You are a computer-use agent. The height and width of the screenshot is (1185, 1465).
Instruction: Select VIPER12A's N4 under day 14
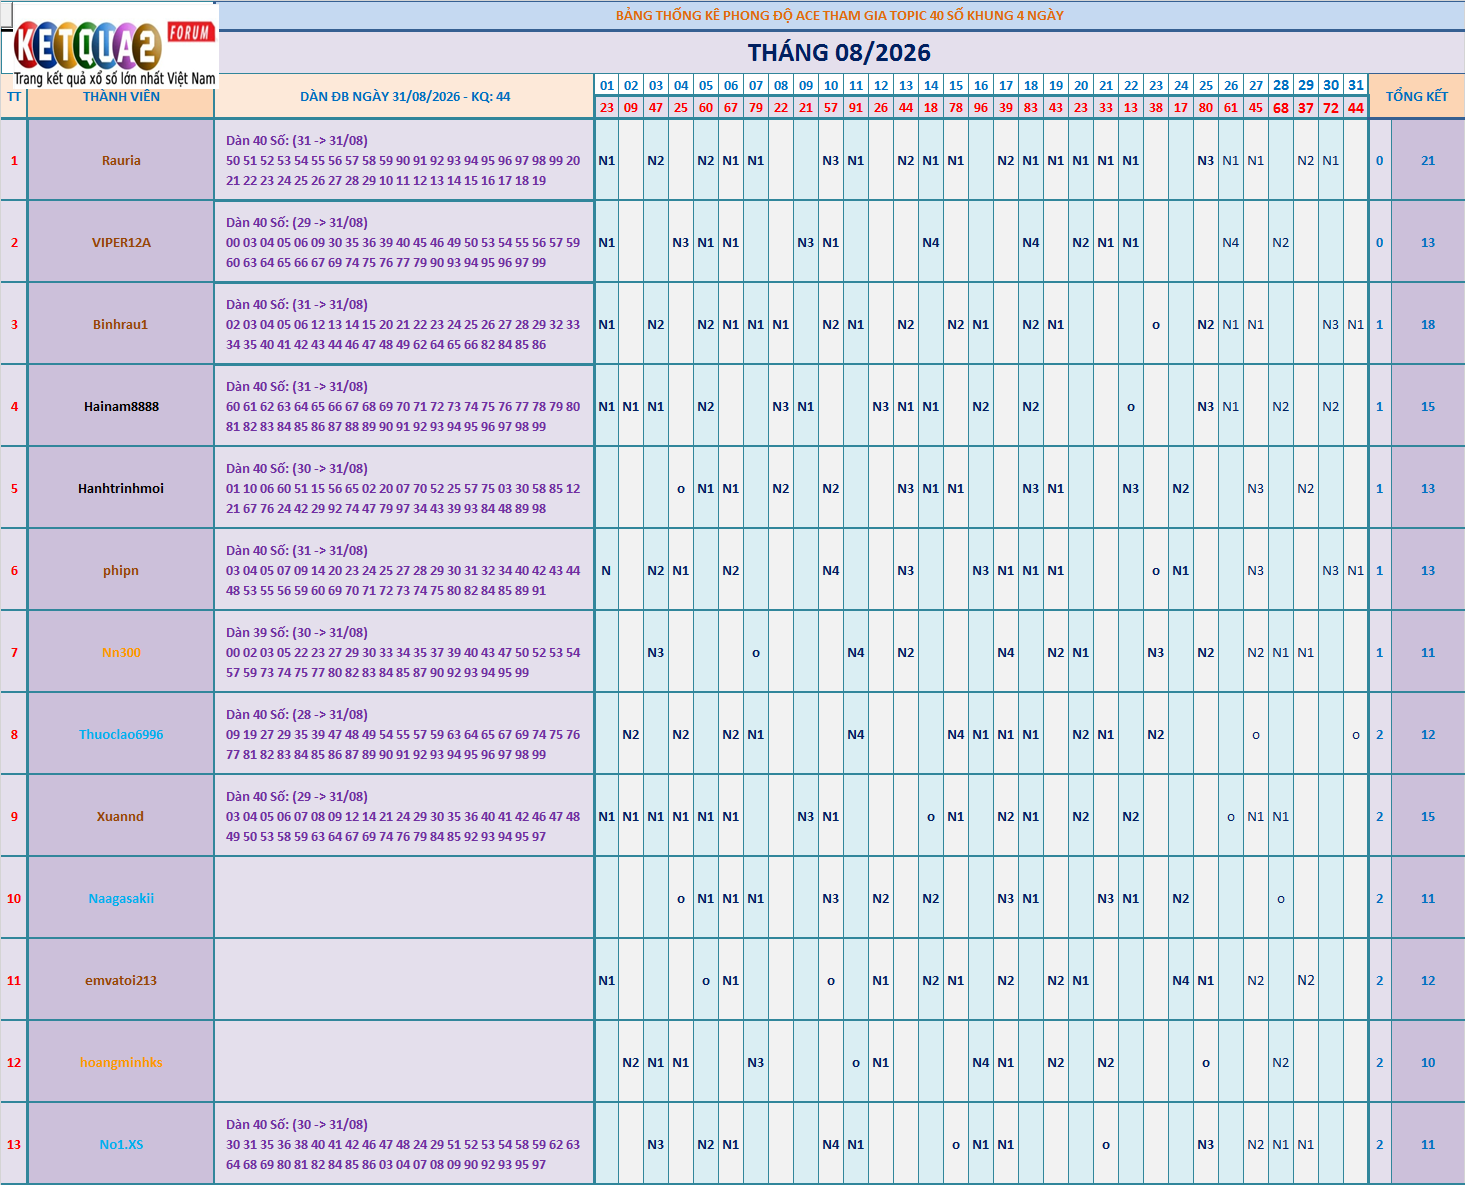point(931,243)
